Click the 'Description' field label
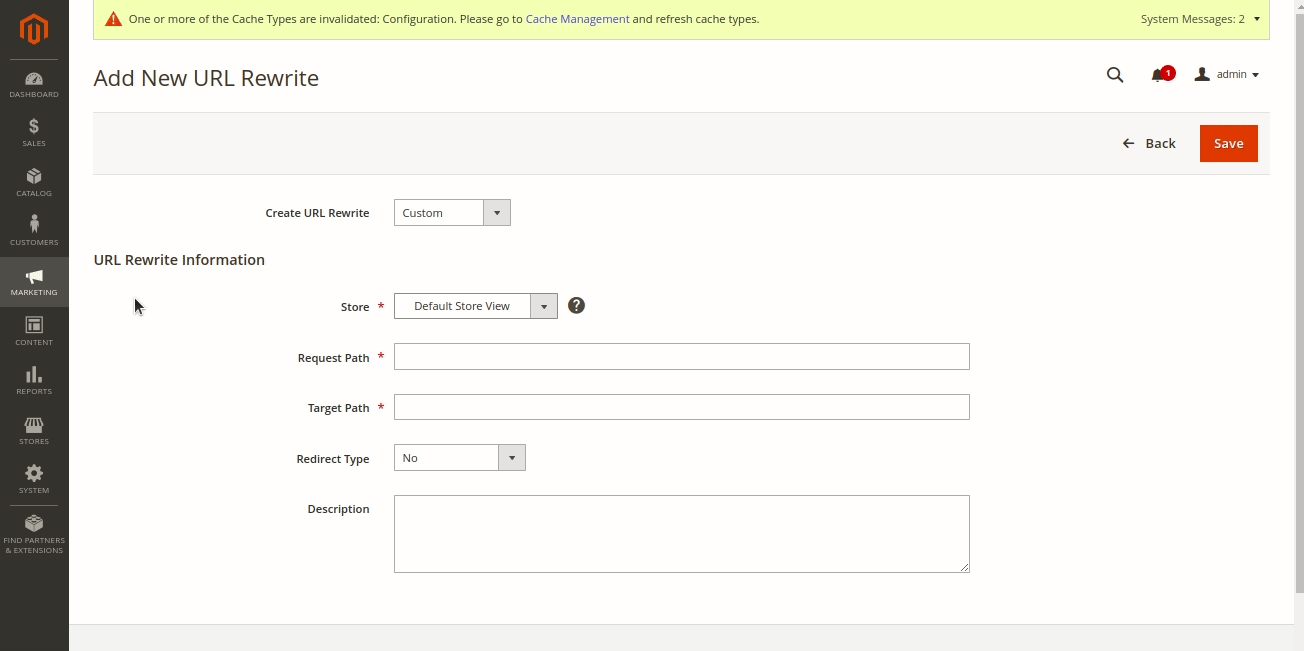 [338, 509]
